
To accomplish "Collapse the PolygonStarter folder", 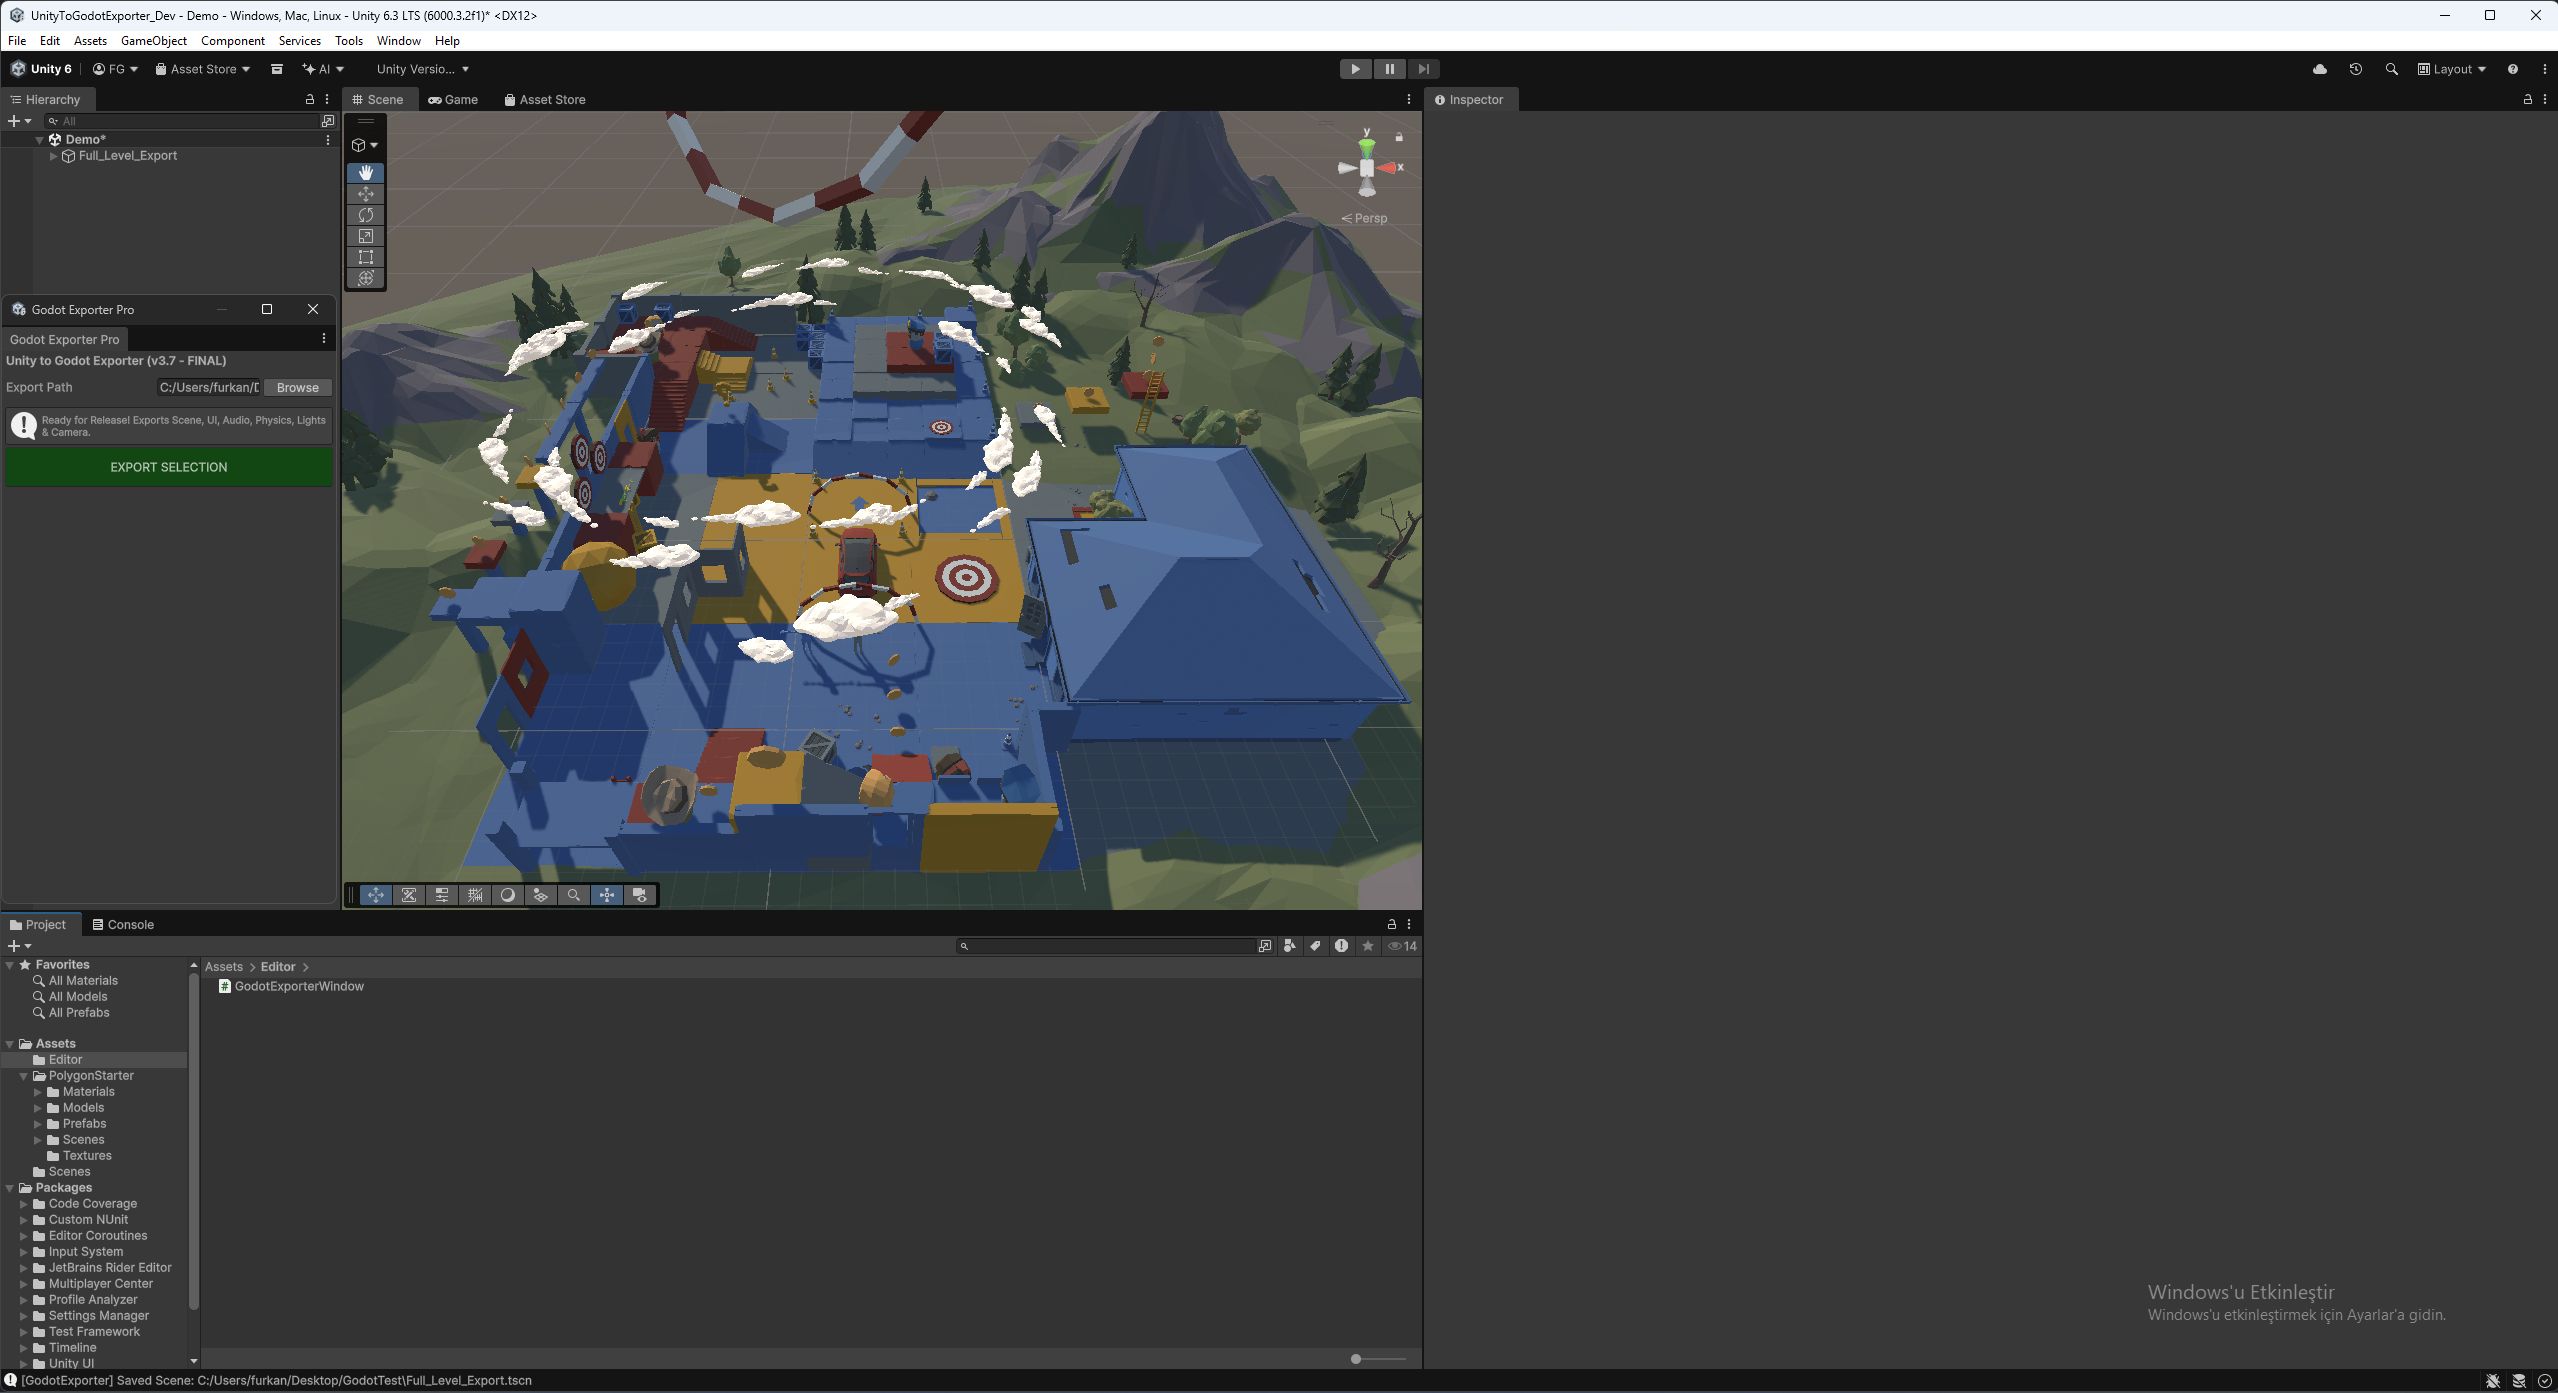I will pyautogui.click(x=23, y=1076).
